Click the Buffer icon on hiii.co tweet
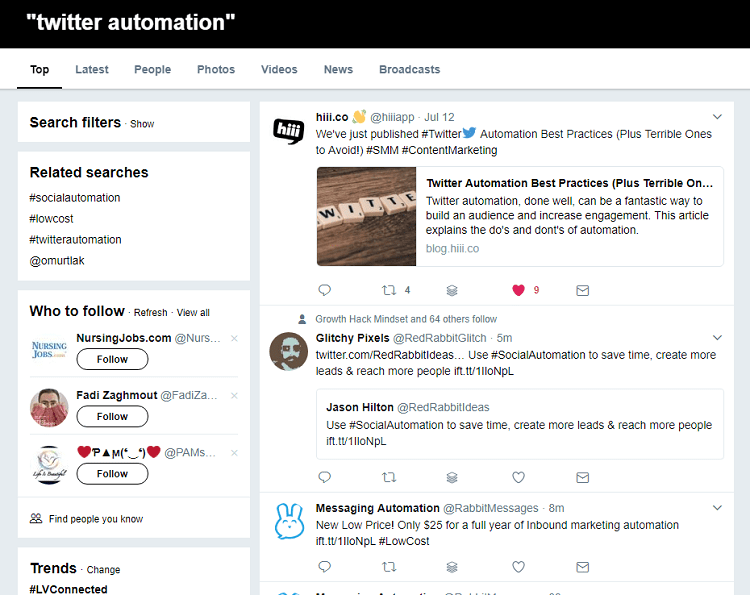Viewport: 750px width, 595px height. [452, 290]
